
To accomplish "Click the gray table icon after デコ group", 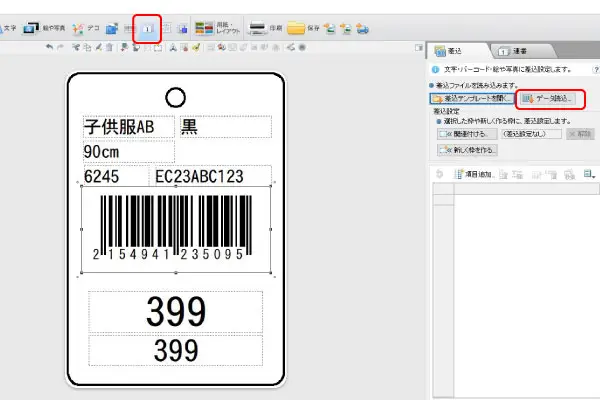I will point(130,29).
